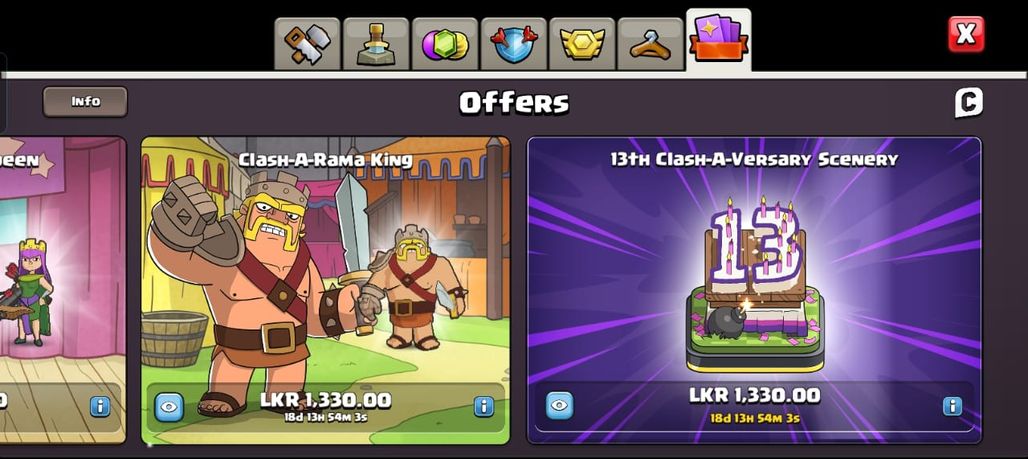
Task: Select the gold hexagon pass tab
Action: [x=582, y=44]
